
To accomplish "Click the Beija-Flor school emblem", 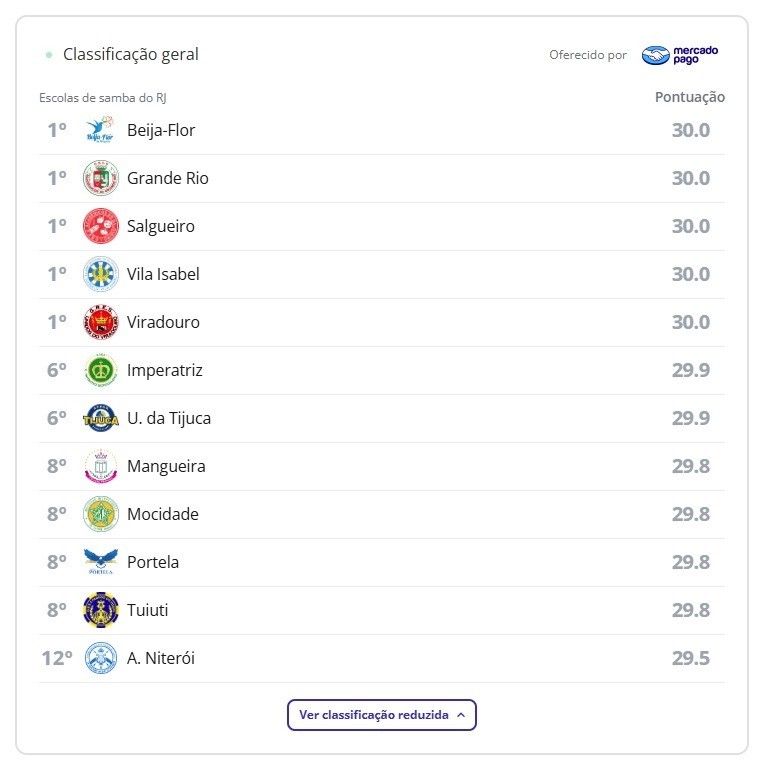I will coord(100,130).
